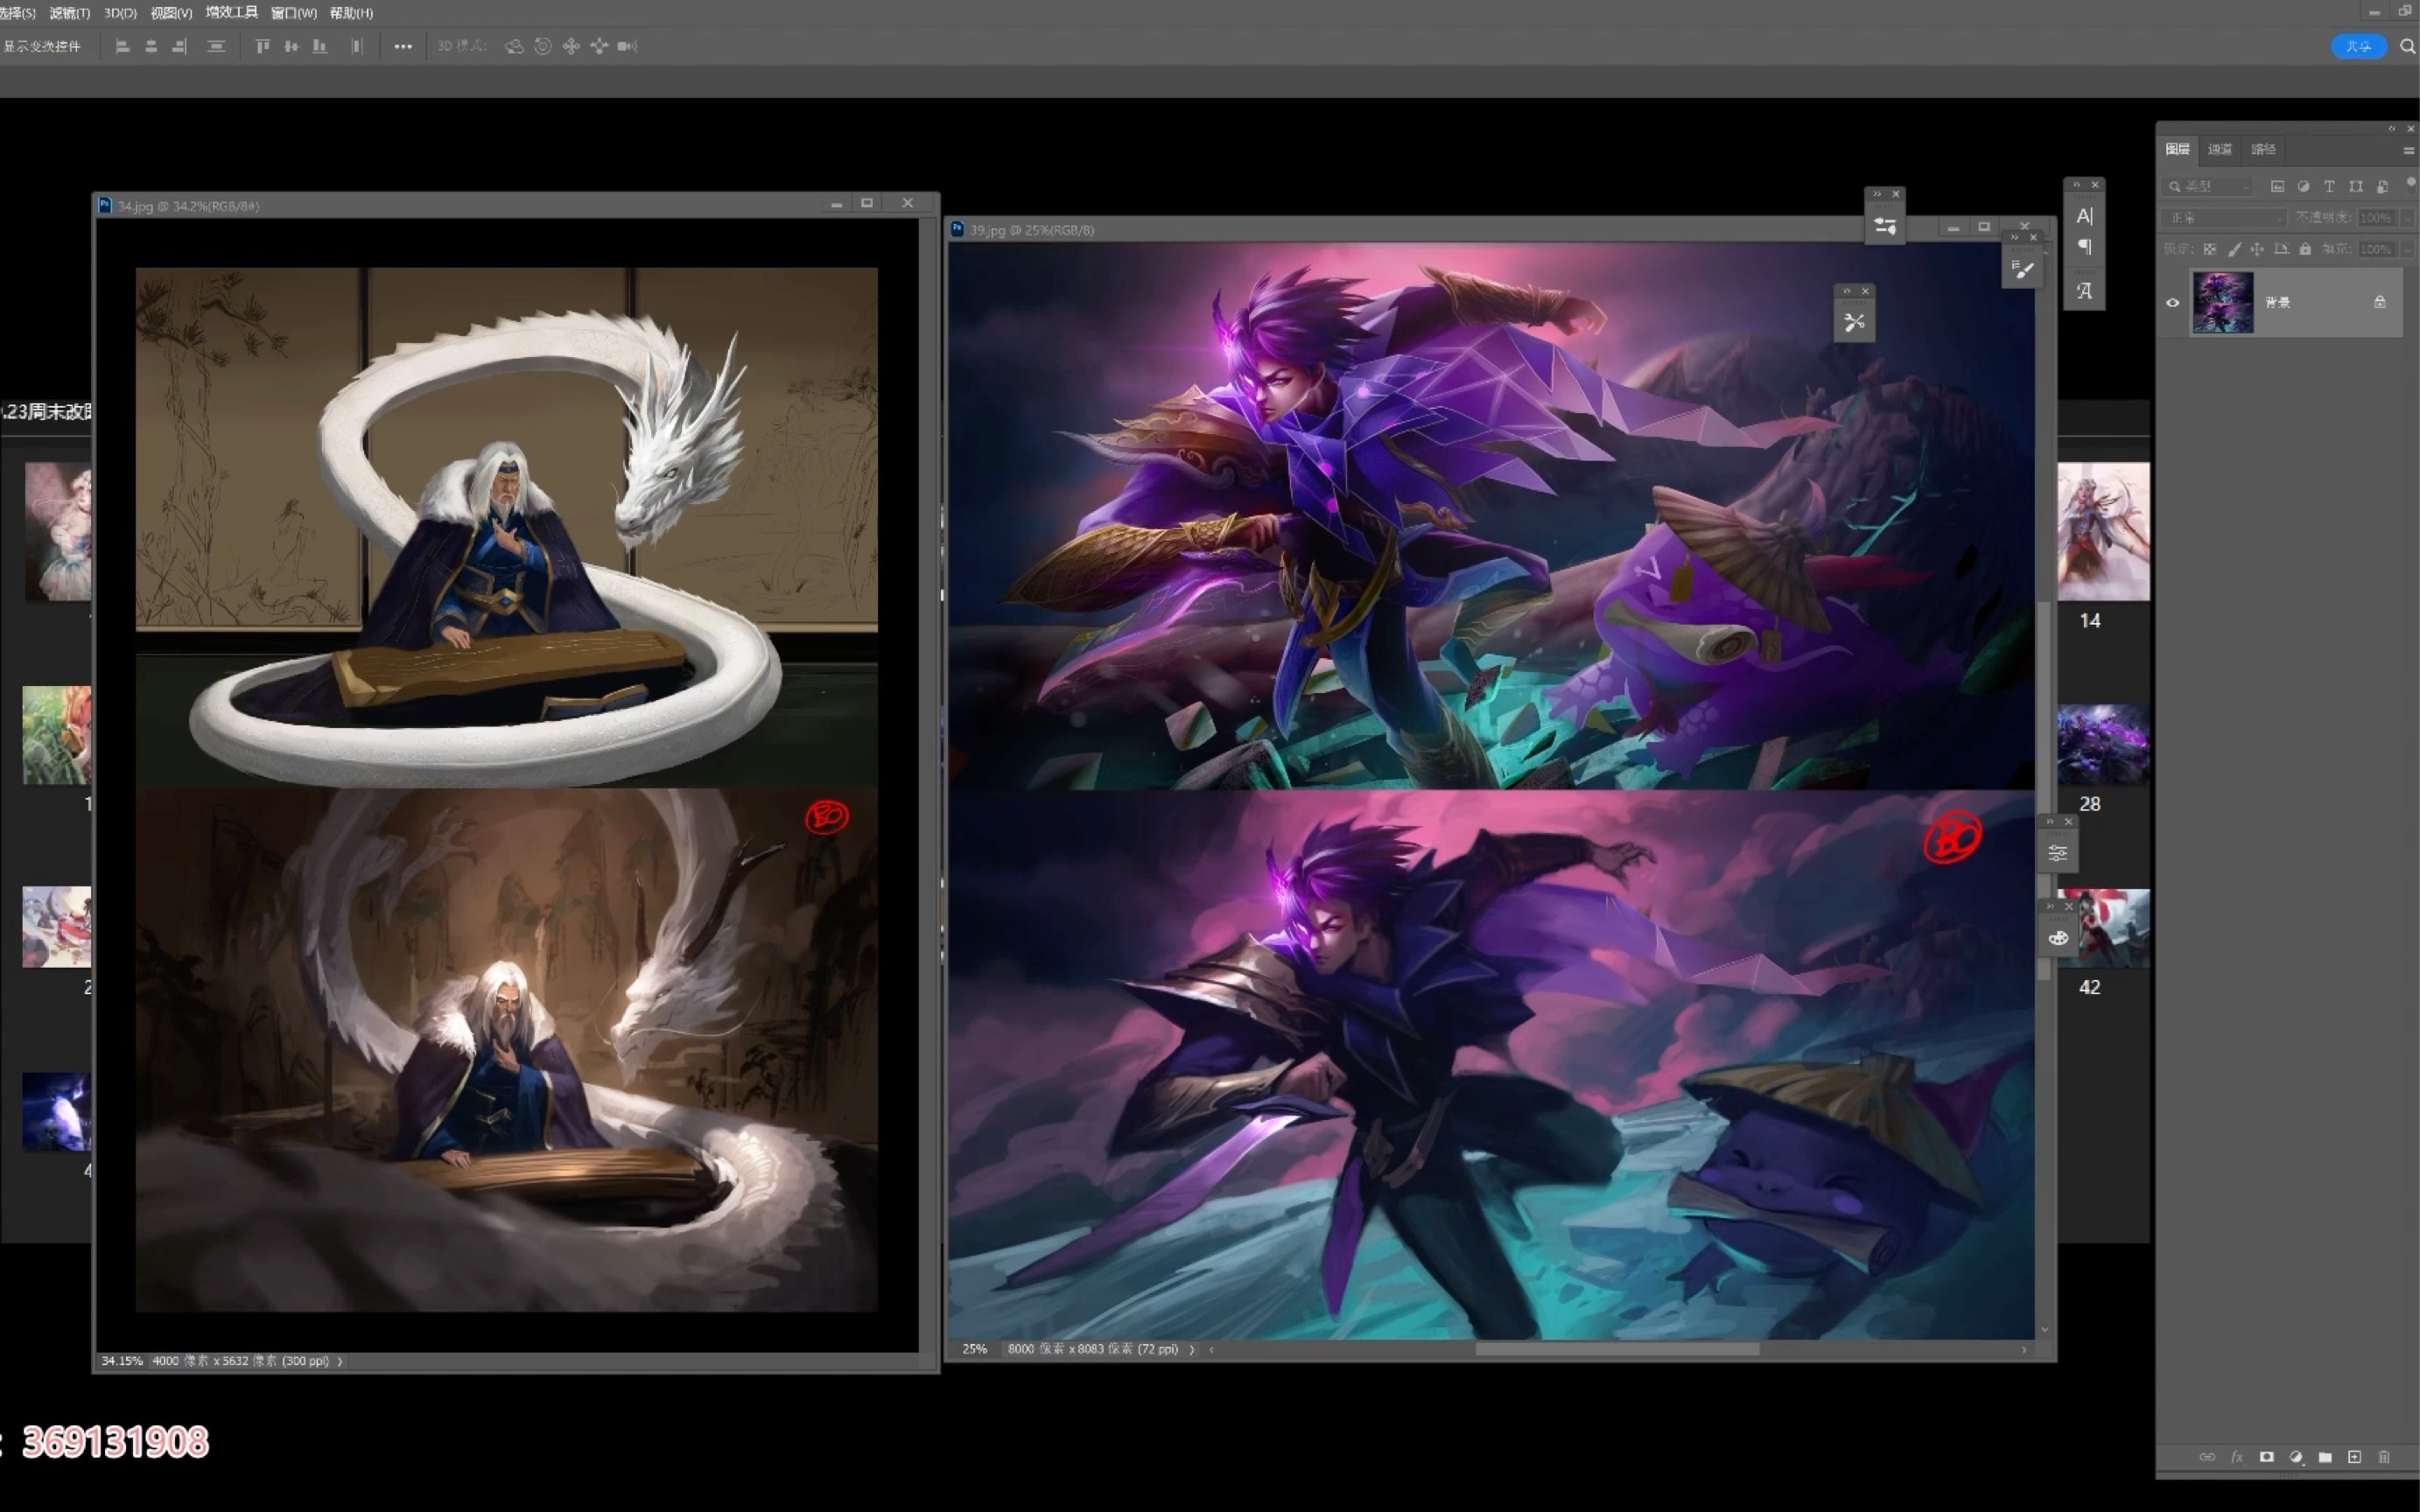
Task: Switch to the 通道 tab
Action: [x=2219, y=149]
